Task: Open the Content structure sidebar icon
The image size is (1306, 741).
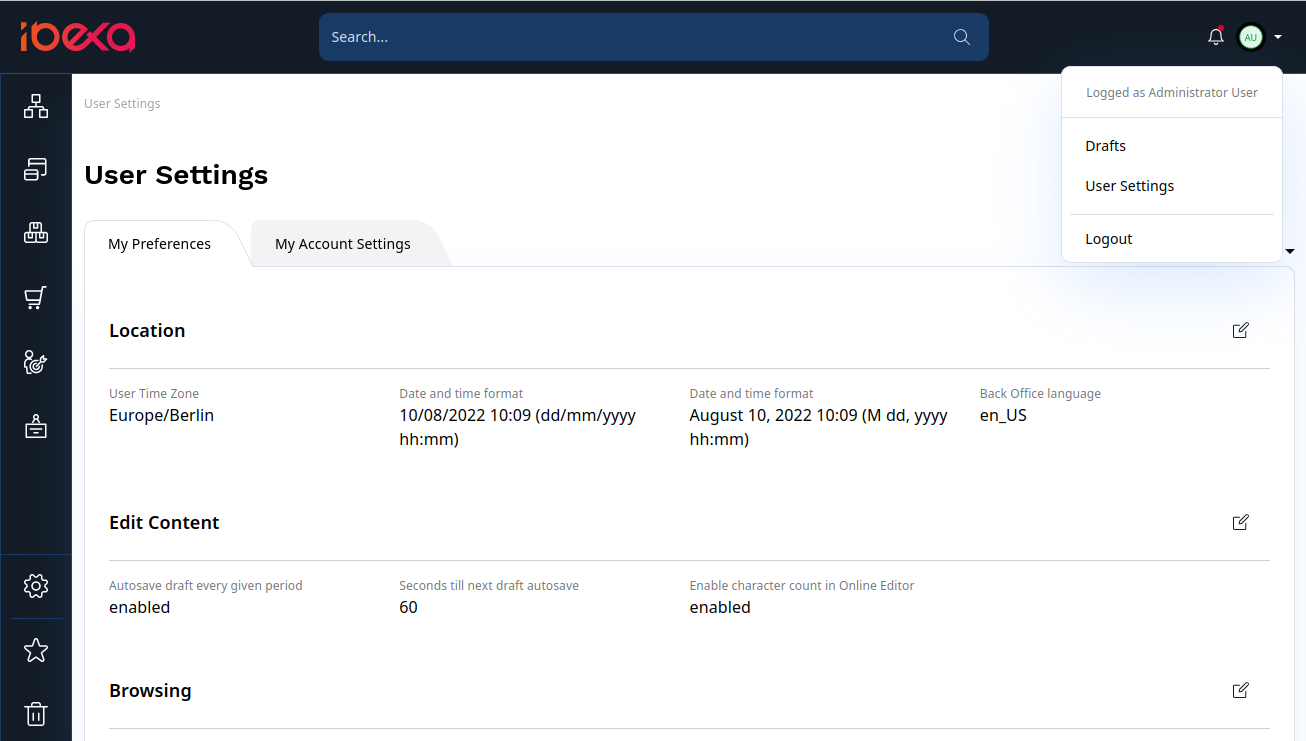Action: pos(36,106)
